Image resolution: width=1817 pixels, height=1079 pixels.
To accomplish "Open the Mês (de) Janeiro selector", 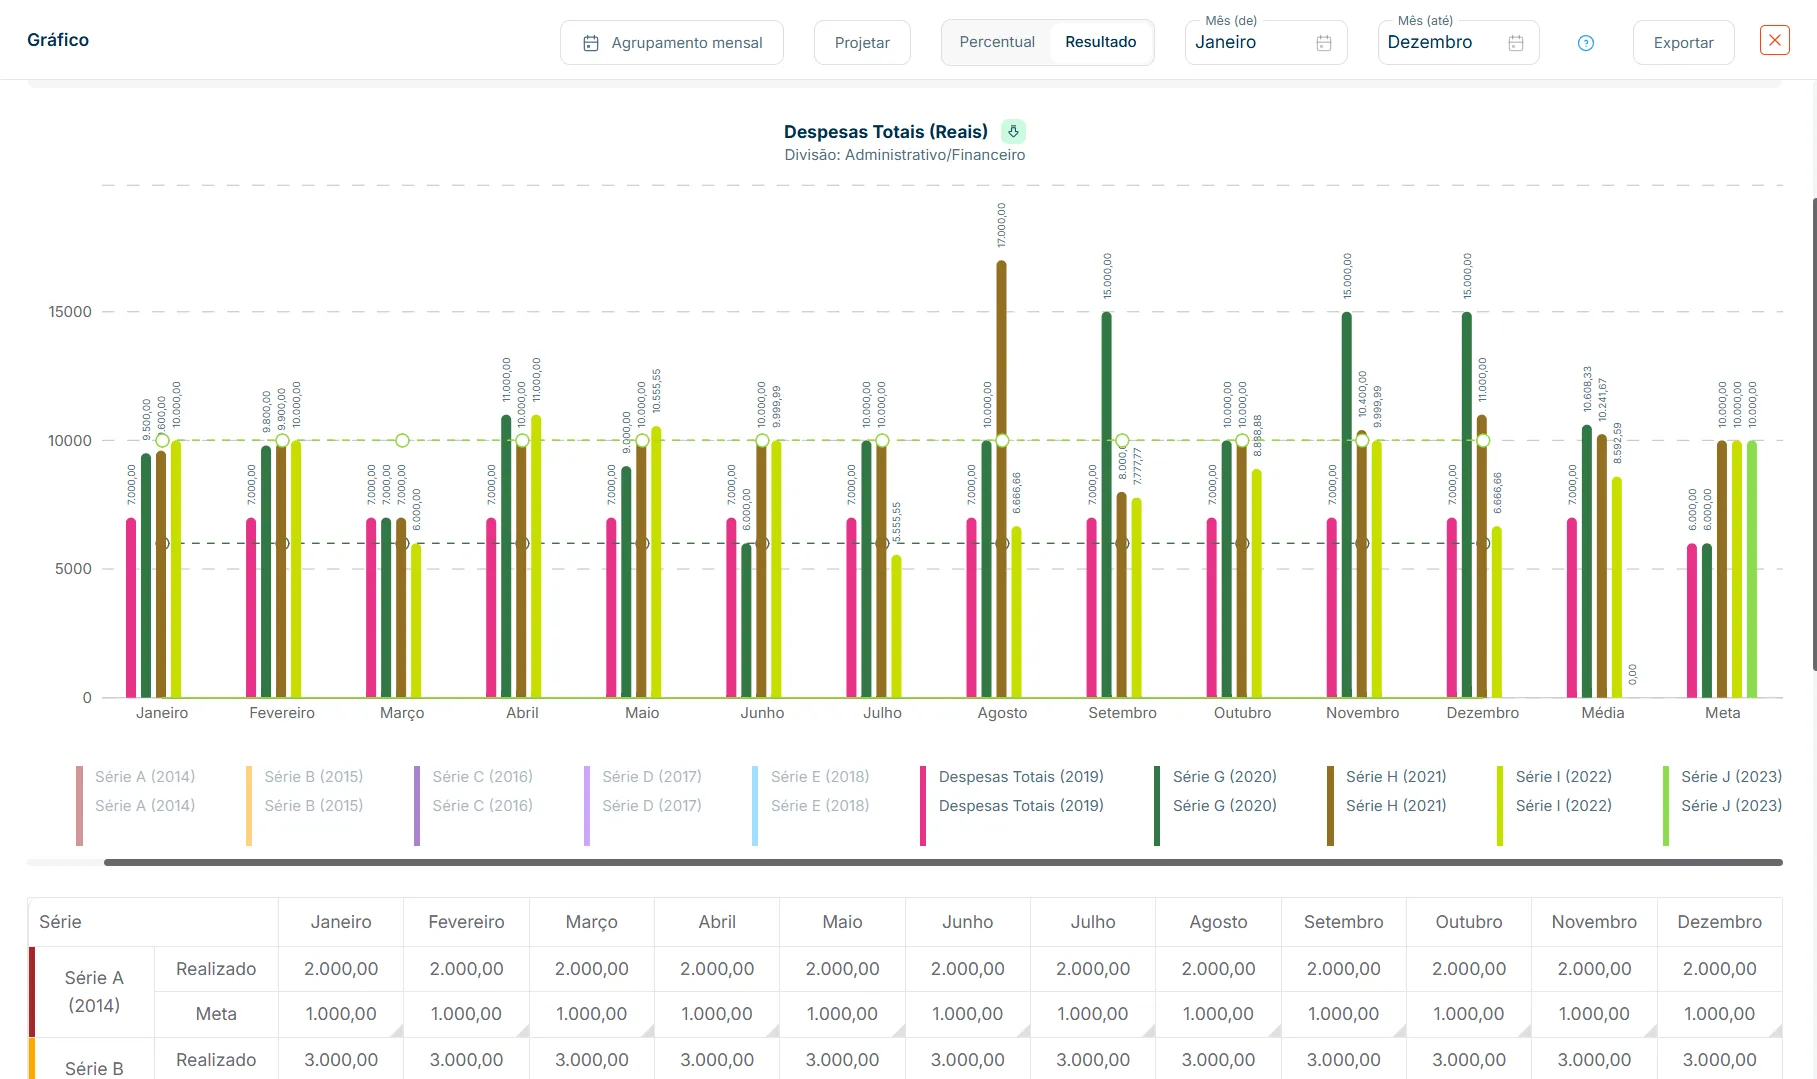I will pos(1266,42).
